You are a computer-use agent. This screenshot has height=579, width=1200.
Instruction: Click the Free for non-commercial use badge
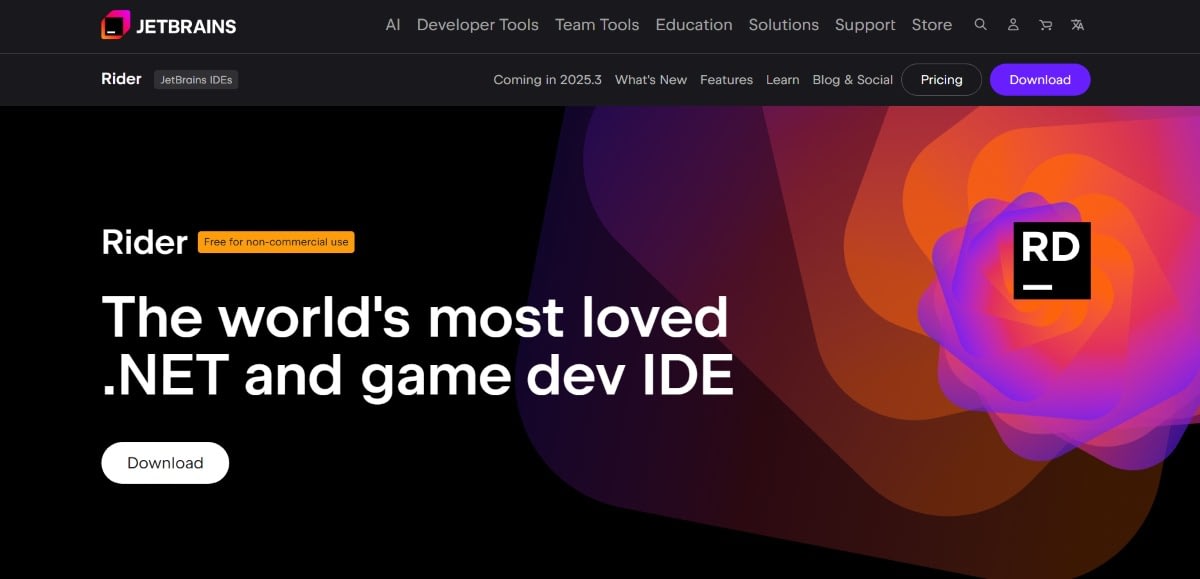(276, 242)
